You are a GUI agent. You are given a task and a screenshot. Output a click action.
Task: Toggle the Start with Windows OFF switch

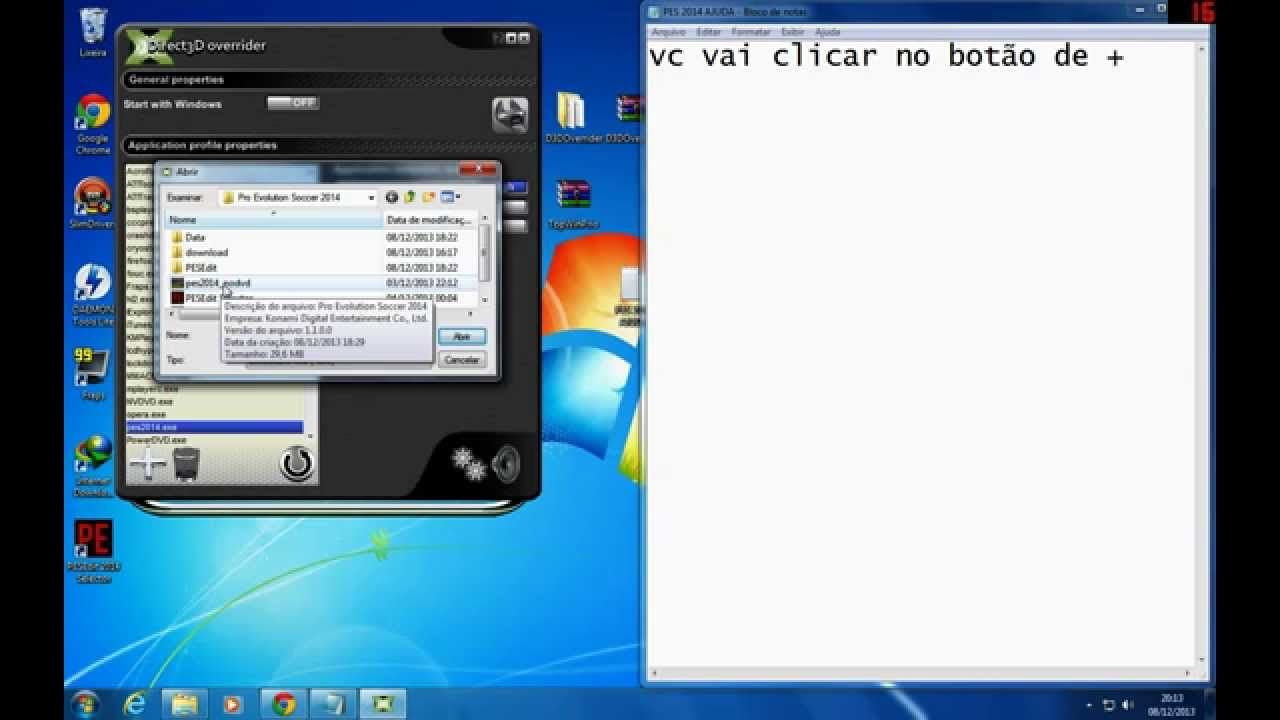pyautogui.click(x=292, y=103)
